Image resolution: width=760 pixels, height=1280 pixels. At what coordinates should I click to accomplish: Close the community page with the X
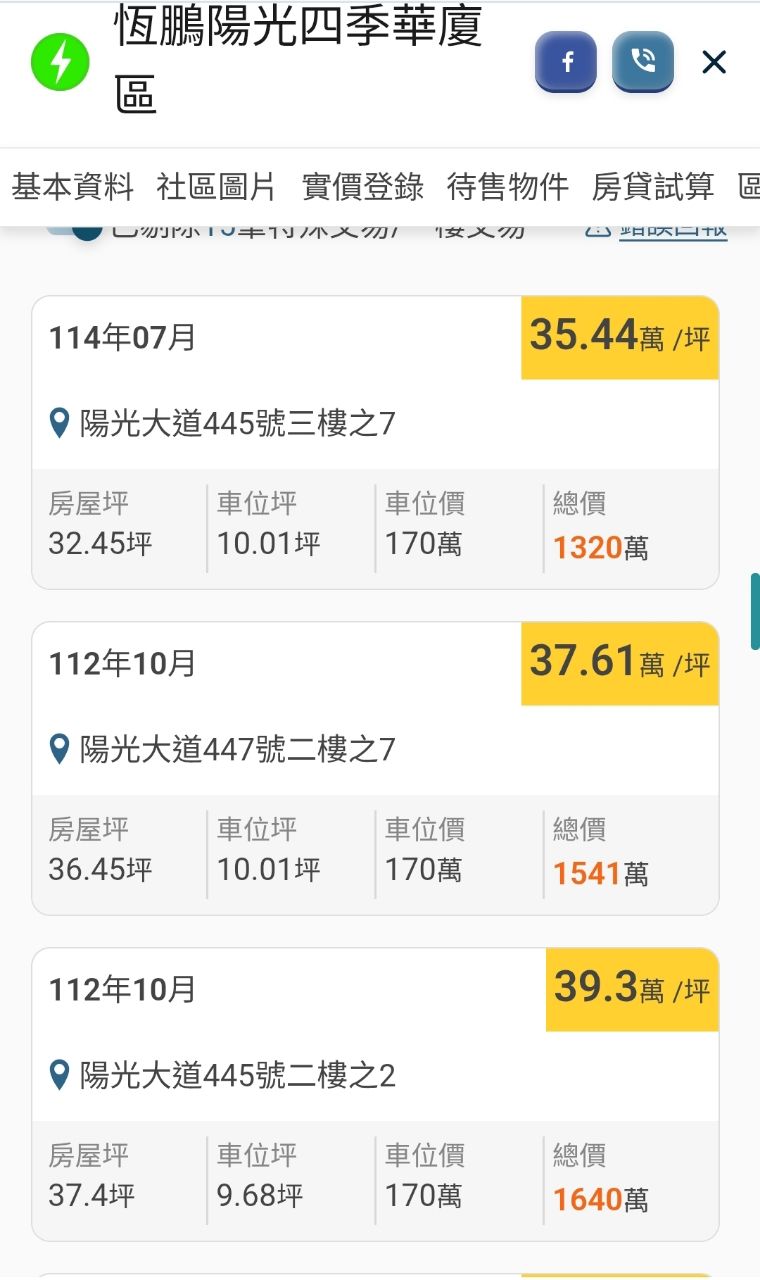pos(714,63)
